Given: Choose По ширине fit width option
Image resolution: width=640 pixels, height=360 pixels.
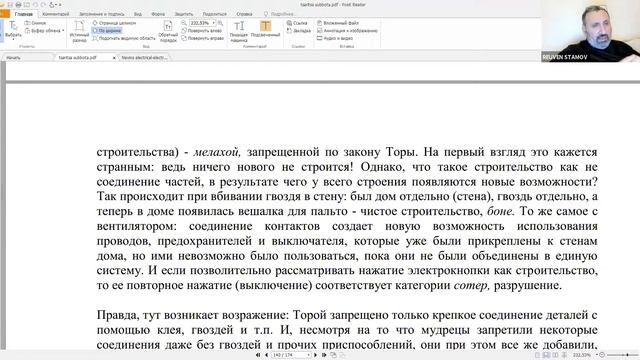Looking at the screenshot, I should [107, 31].
